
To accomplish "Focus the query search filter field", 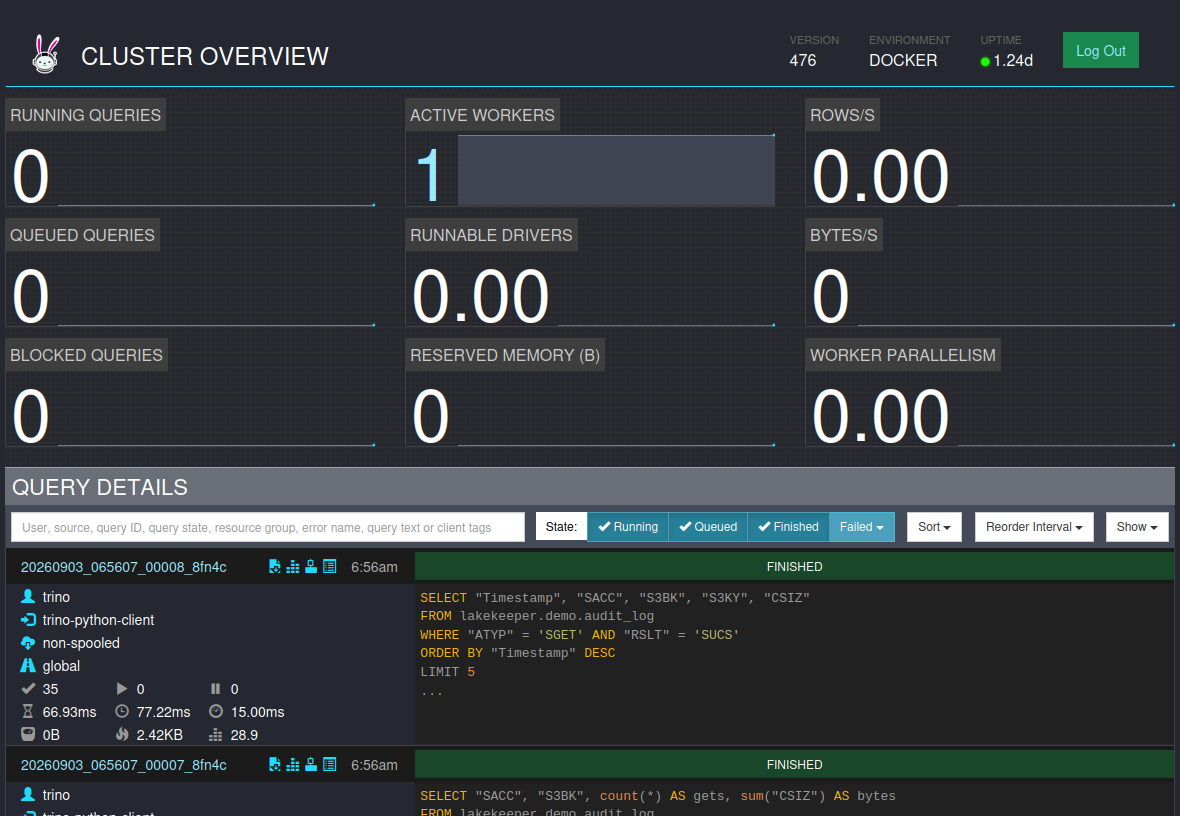I will click(x=268, y=527).
